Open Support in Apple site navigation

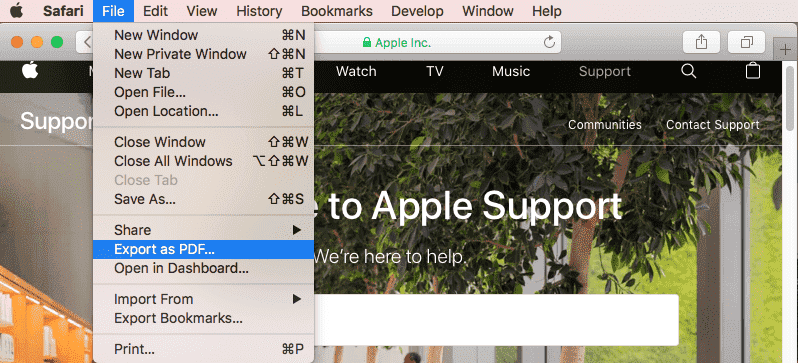pyautogui.click(x=605, y=72)
